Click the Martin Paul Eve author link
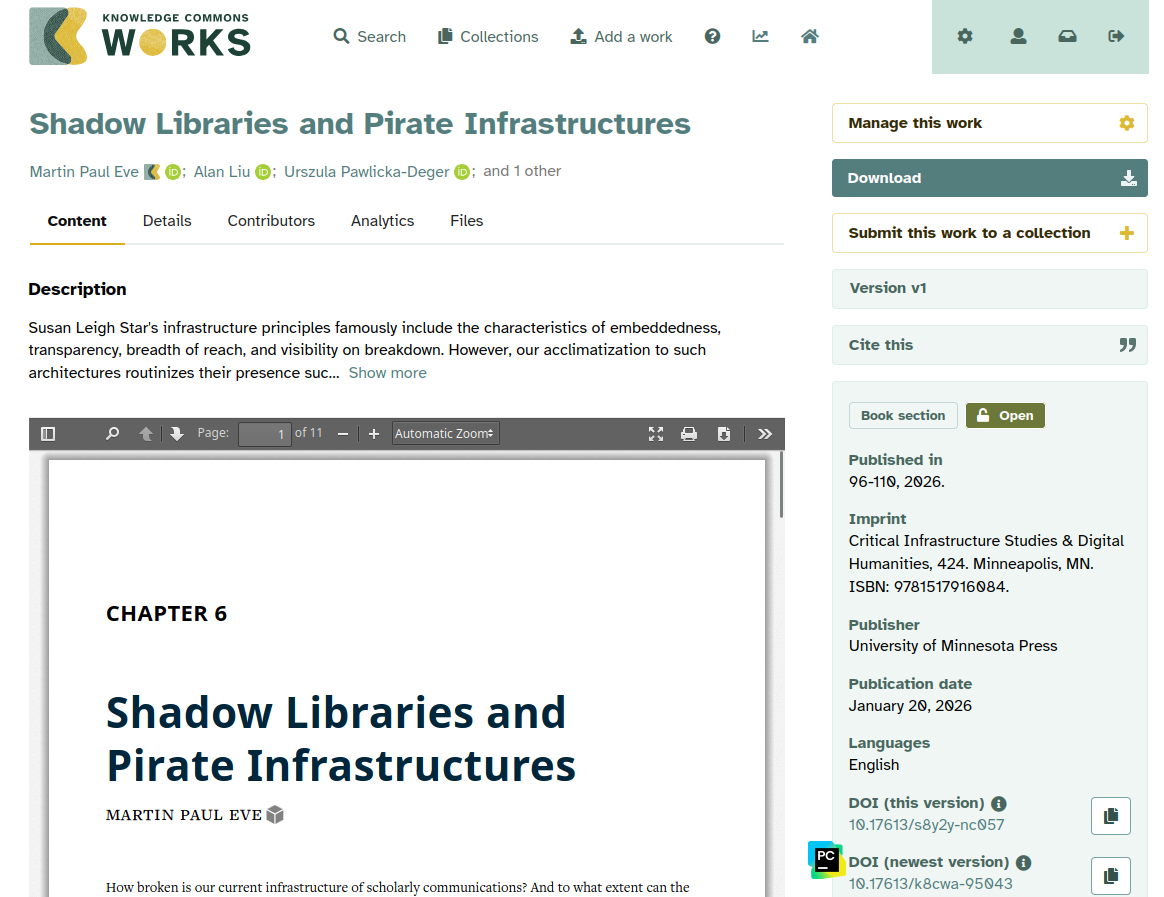The image size is (1164, 897). [x=84, y=172]
